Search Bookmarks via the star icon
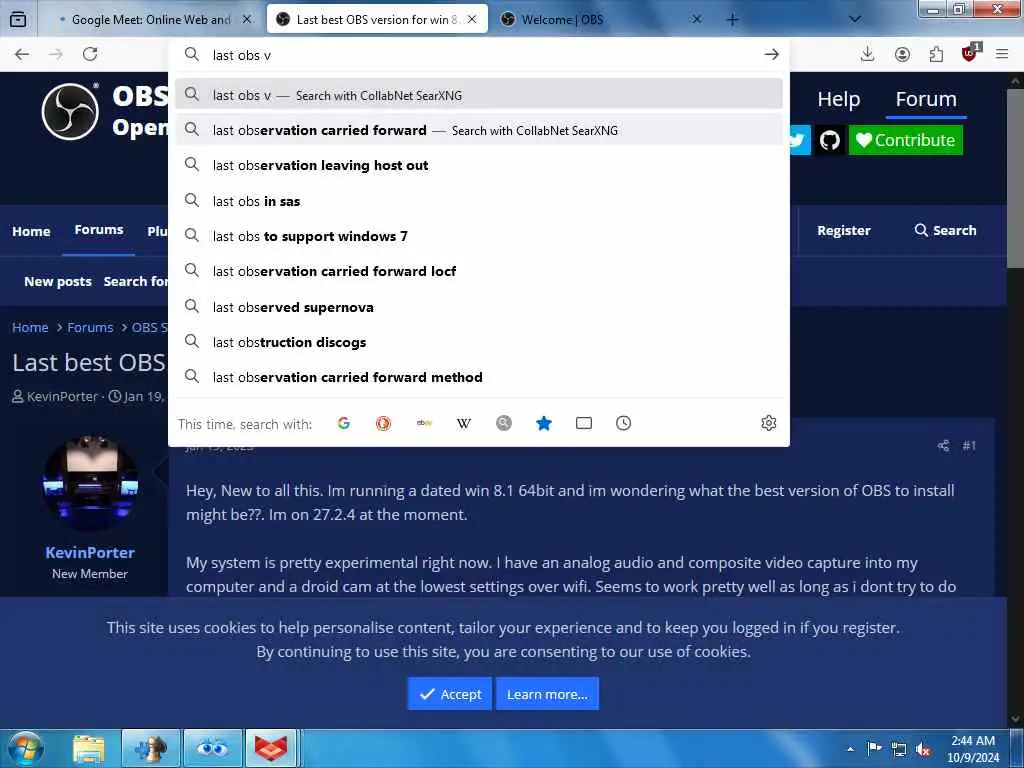Image resolution: width=1024 pixels, height=768 pixels. [x=543, y=423]
